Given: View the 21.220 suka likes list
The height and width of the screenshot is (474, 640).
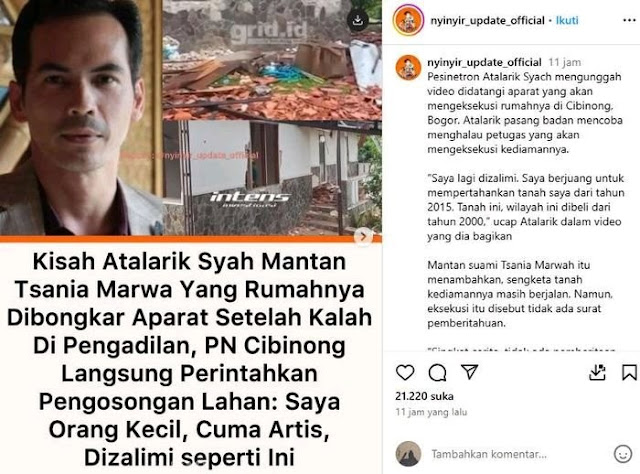Looking at the screenshot, I should [424, 396].
